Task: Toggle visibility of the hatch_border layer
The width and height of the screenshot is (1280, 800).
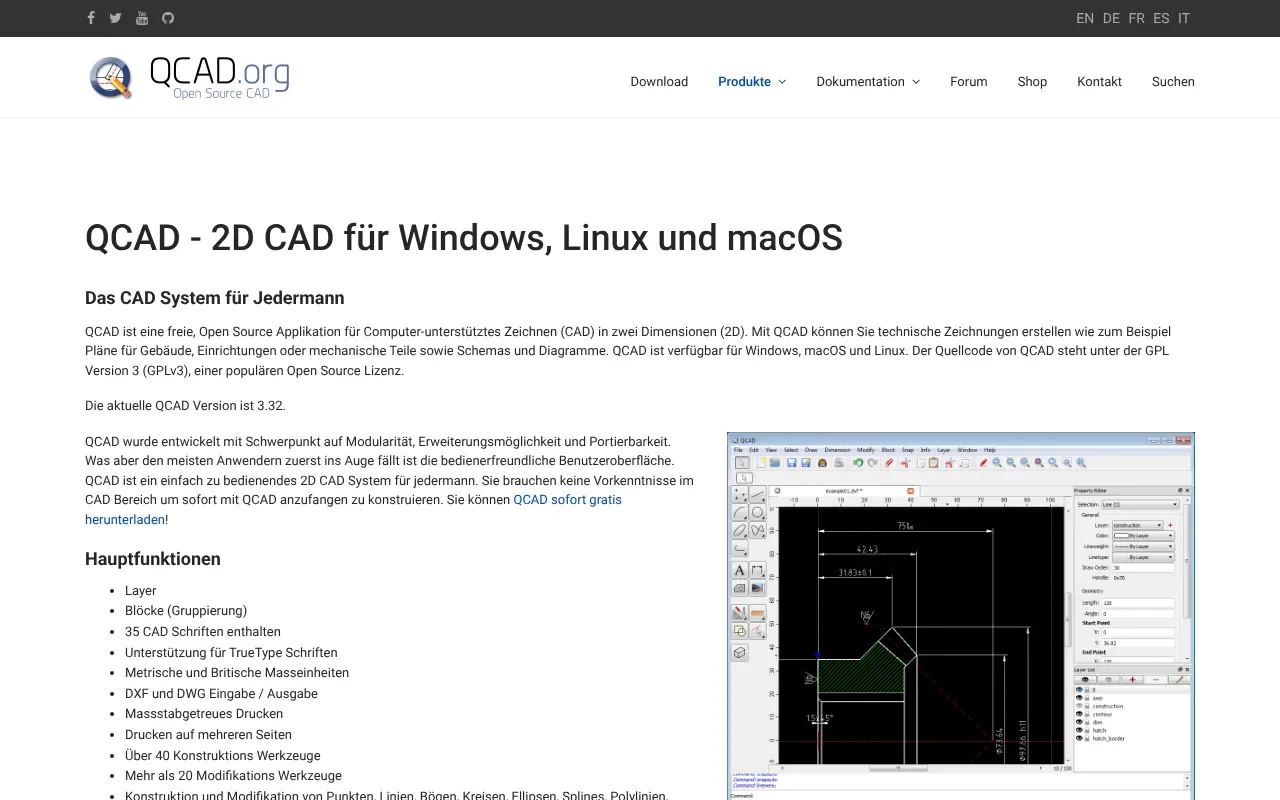Action: click(1079, 738)
